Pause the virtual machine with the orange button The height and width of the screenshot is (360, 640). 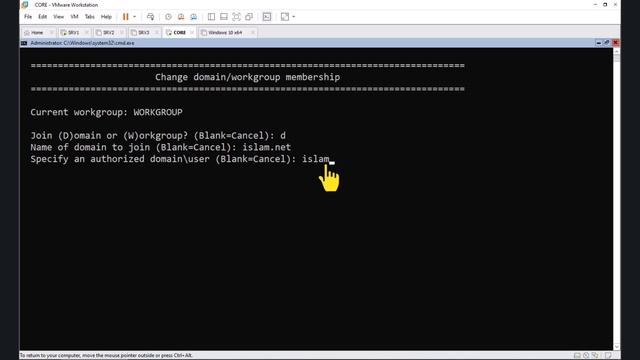126,17
